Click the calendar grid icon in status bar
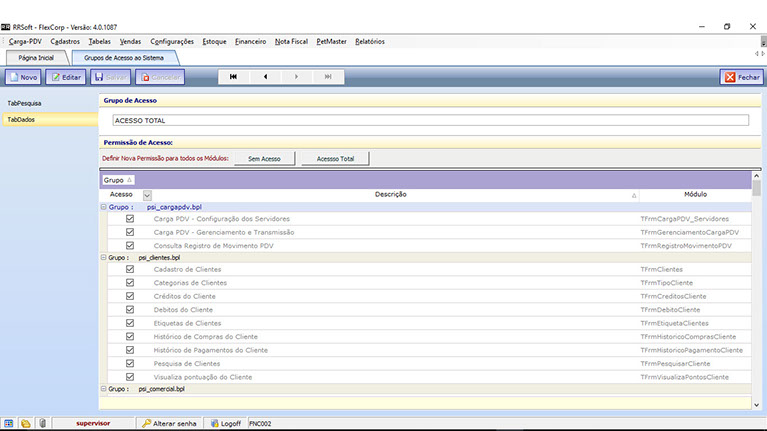This screenshot has height=431, width=767. coord(9,423)
